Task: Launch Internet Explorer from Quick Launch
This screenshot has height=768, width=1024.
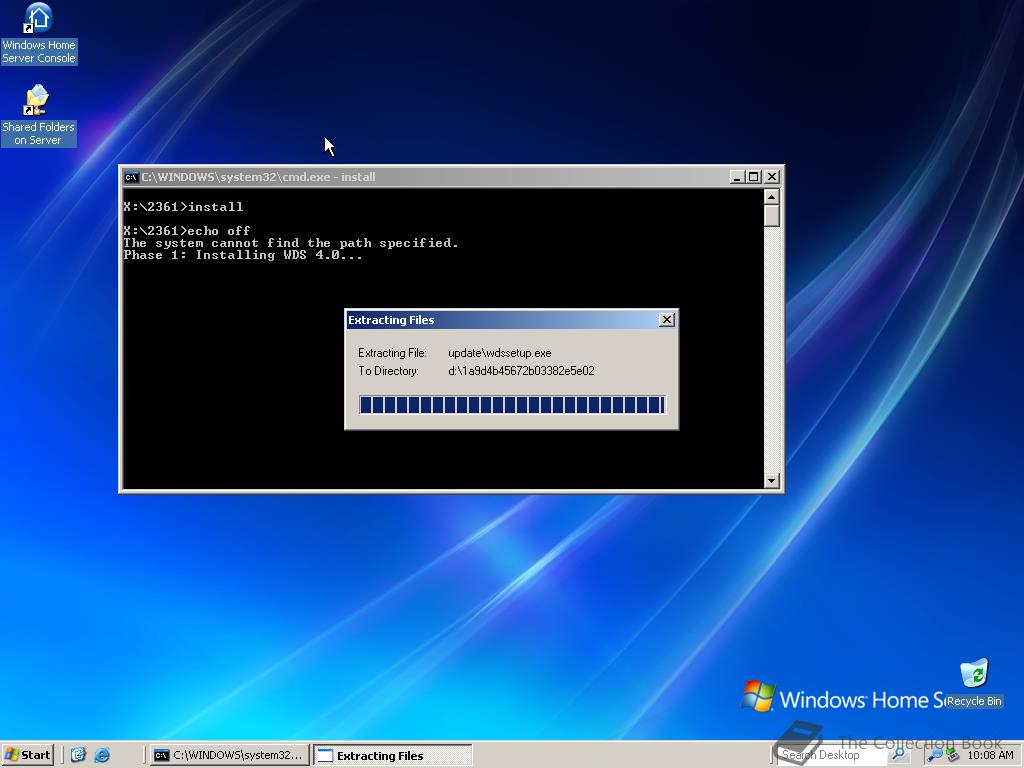Action: (102, 755)
